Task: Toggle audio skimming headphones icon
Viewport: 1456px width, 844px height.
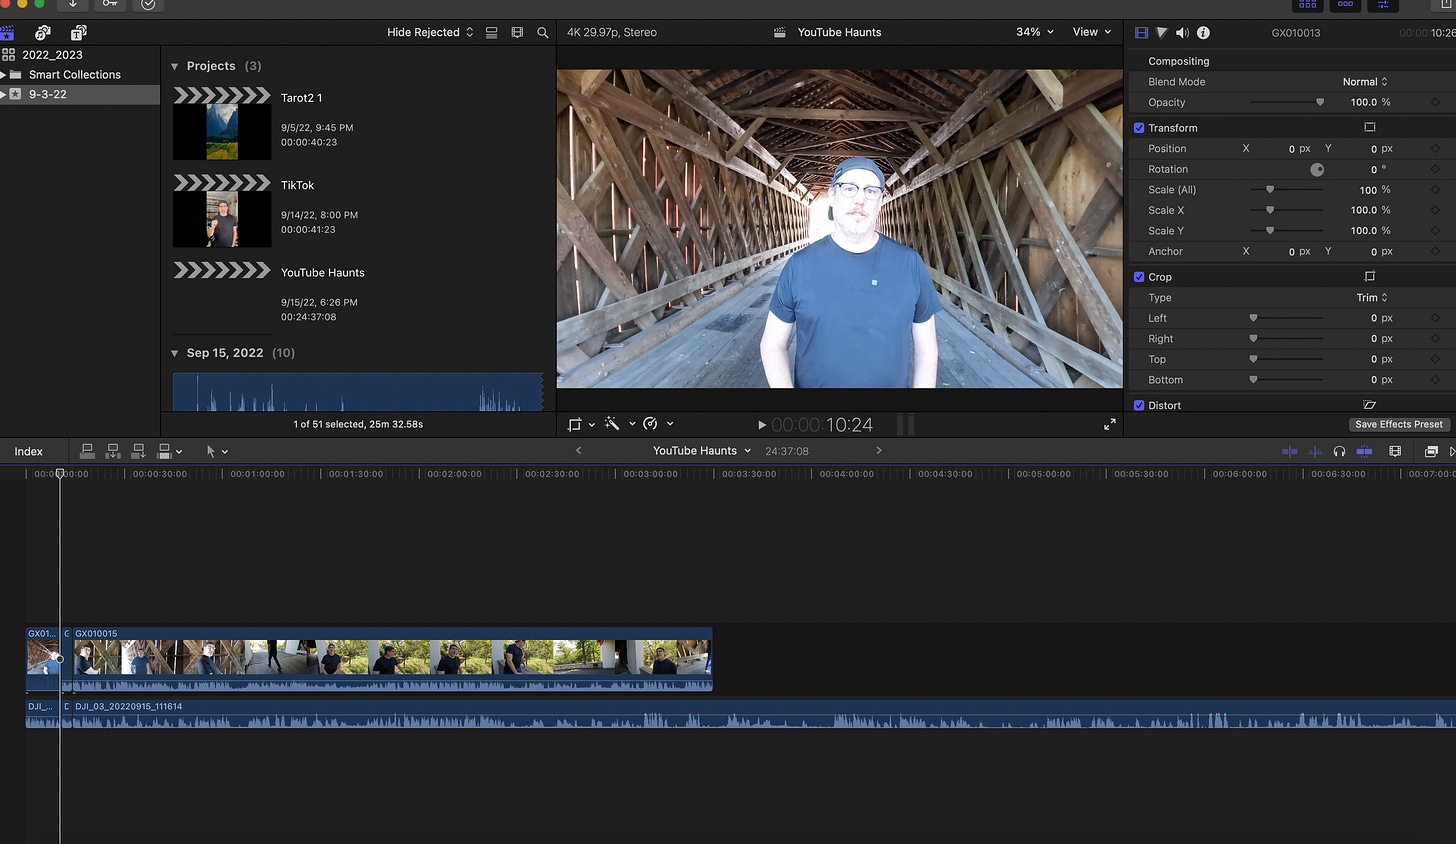Action: [x=1339, y=451]
